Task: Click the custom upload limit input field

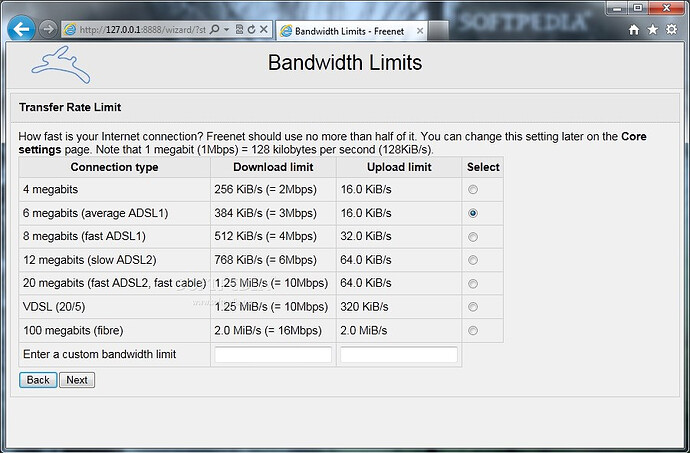Action: [399, 355]
